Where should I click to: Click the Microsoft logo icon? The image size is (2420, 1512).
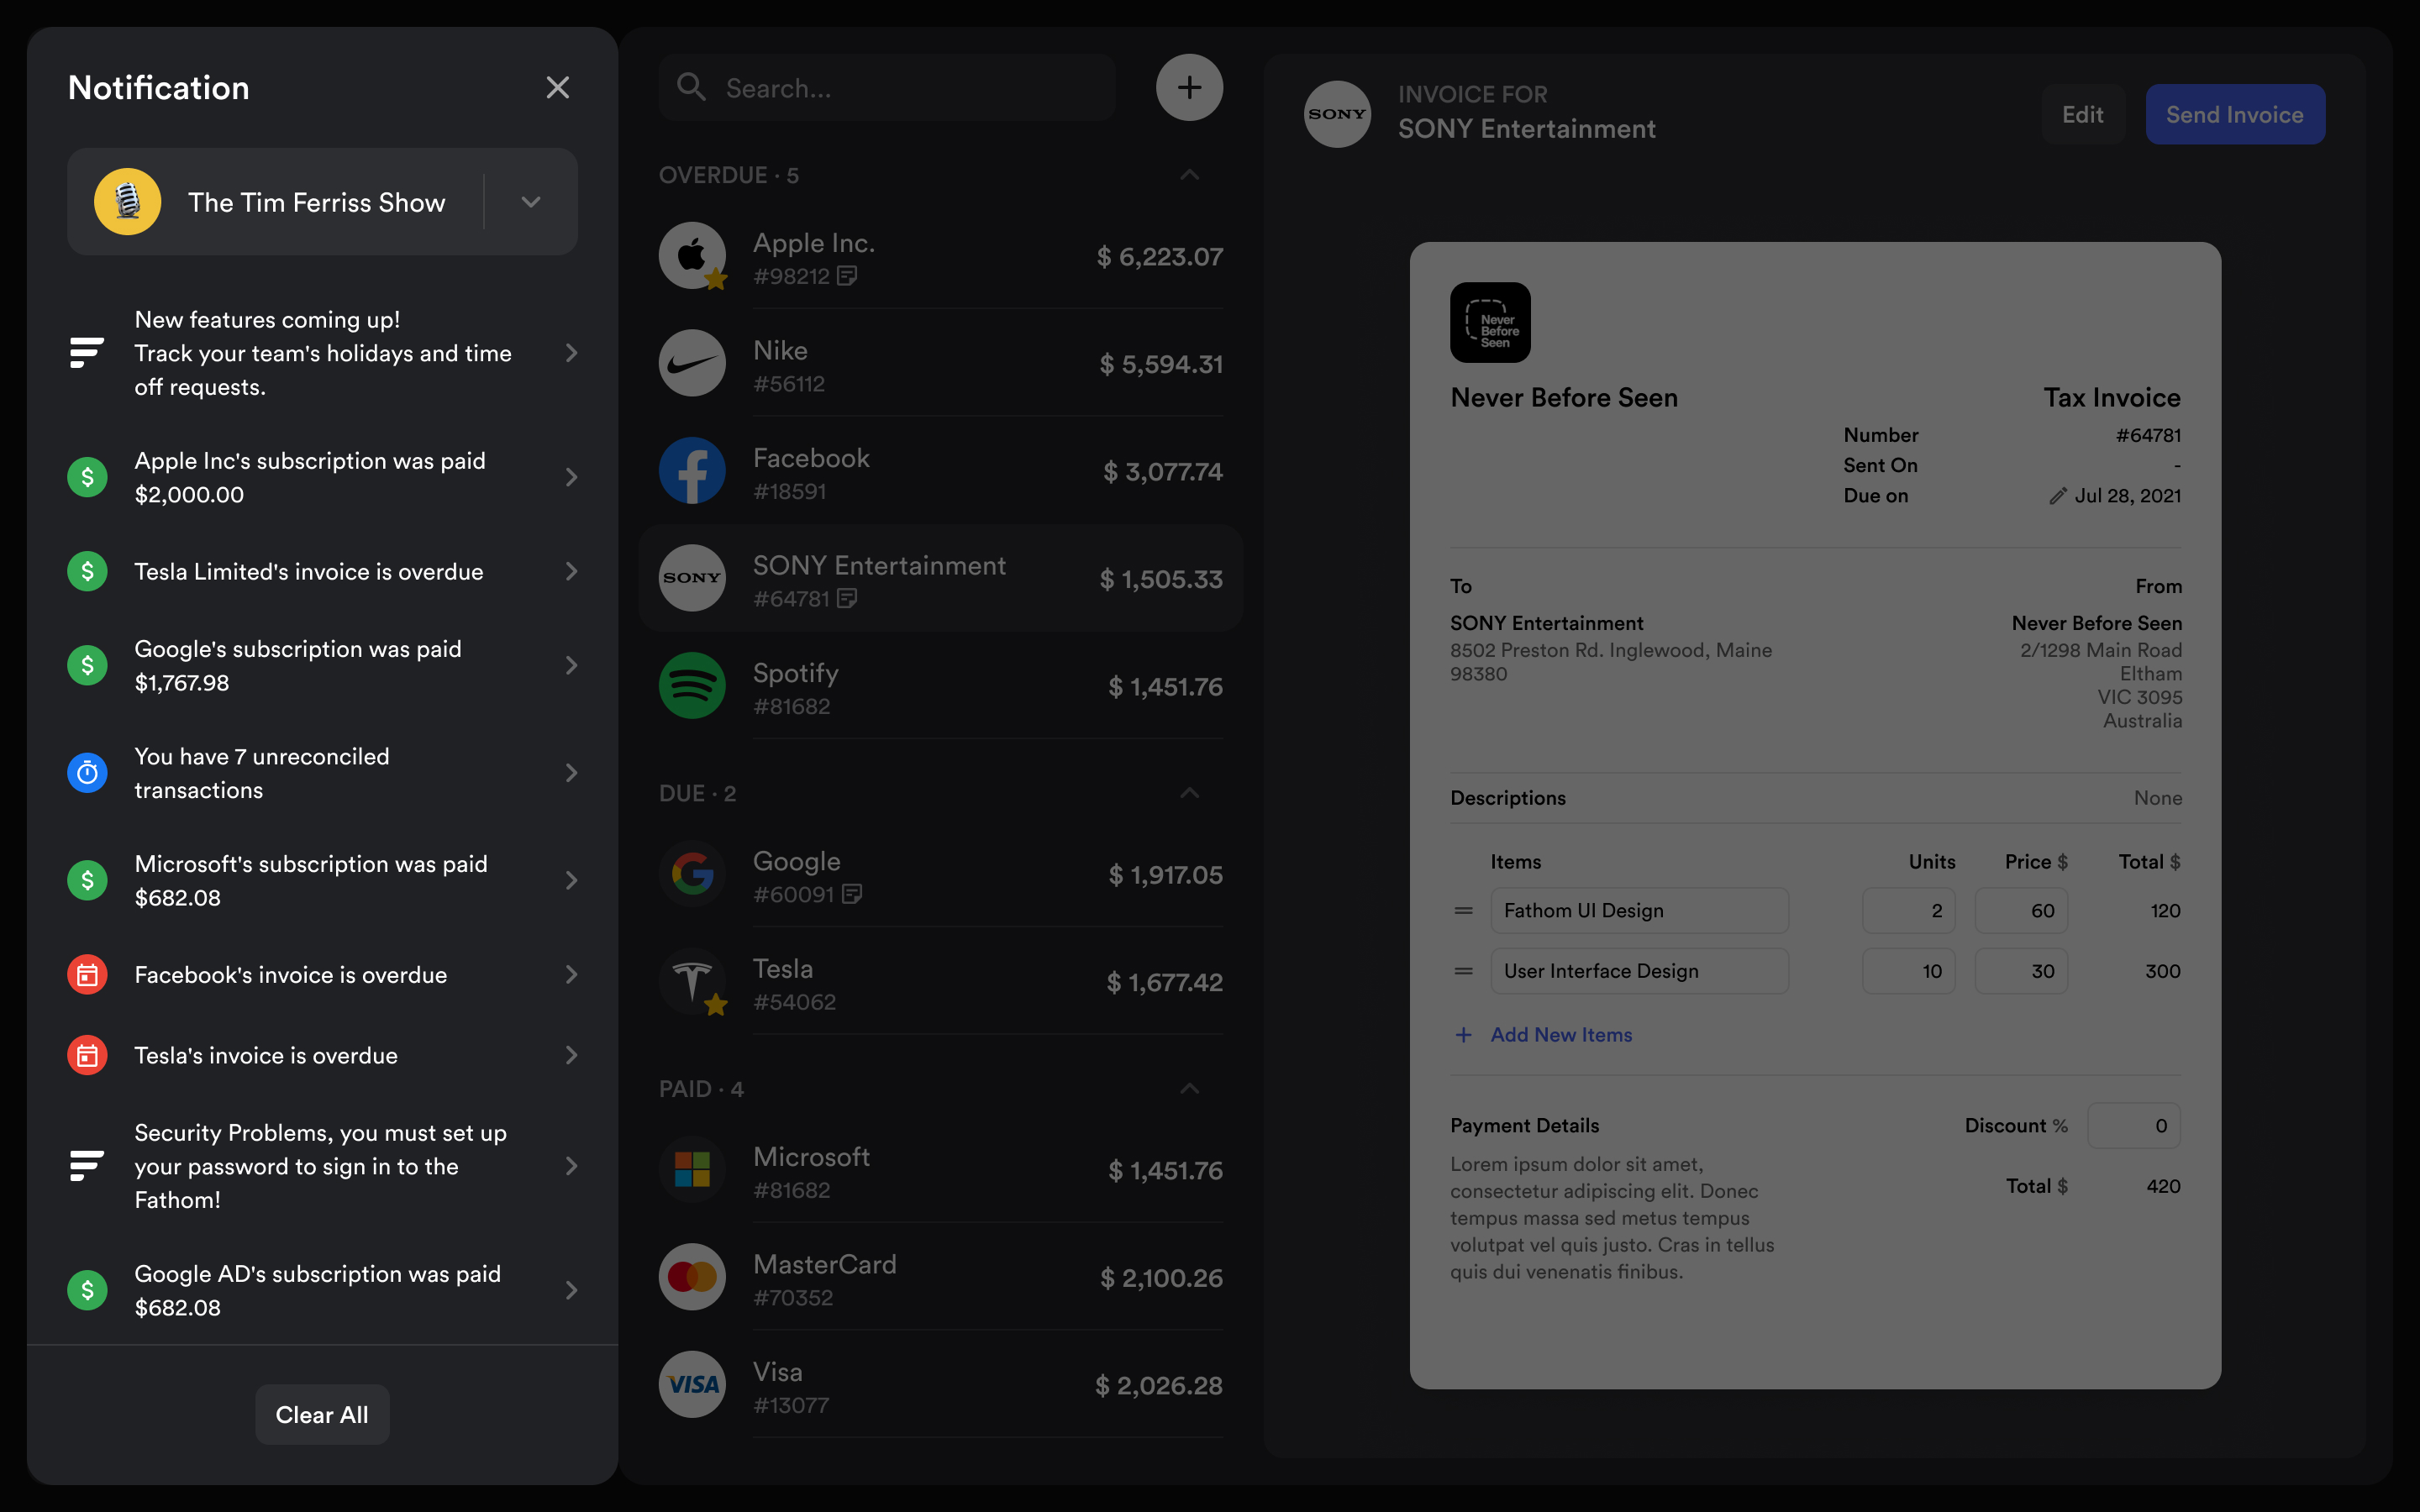point(692,1170)
